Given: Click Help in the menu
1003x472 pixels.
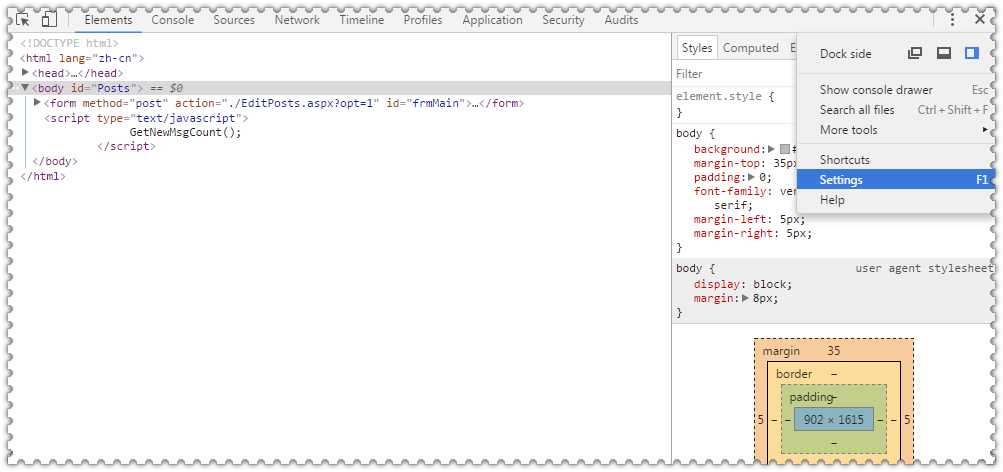Looking at the screenshot, I should click(895, 200).
